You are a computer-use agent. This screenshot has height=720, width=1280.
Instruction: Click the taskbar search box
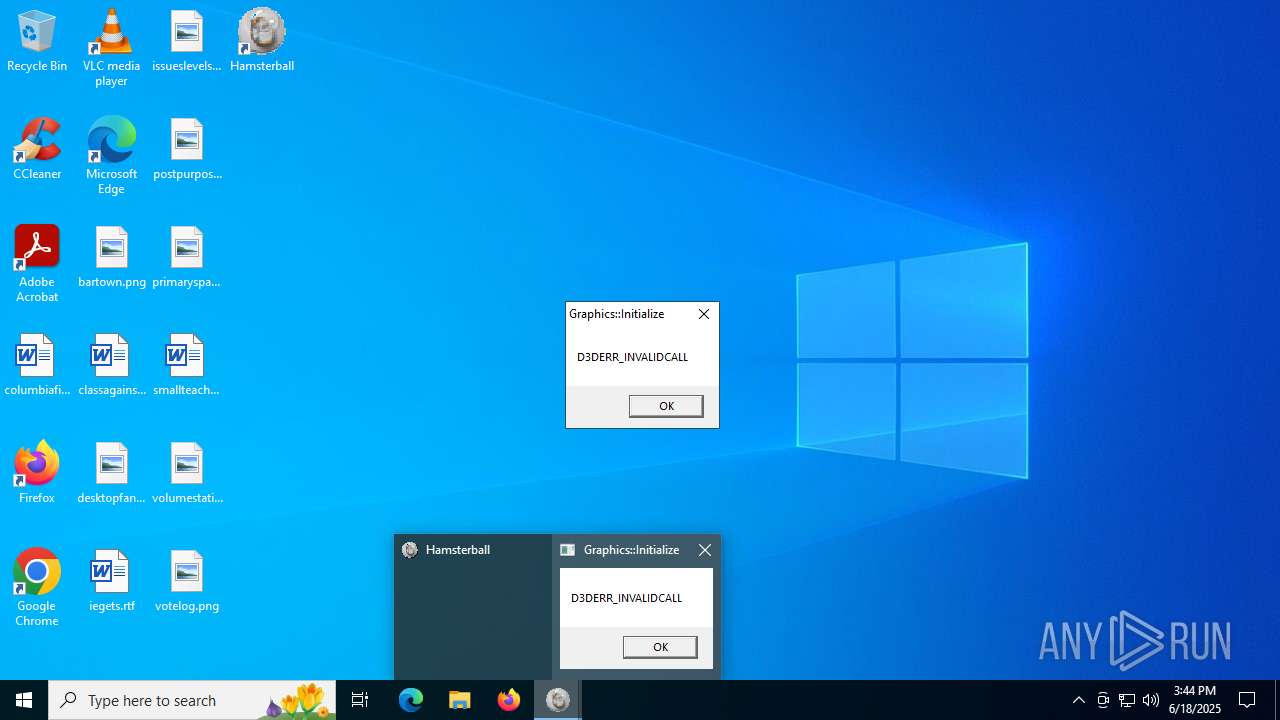[x=192, y=700]
